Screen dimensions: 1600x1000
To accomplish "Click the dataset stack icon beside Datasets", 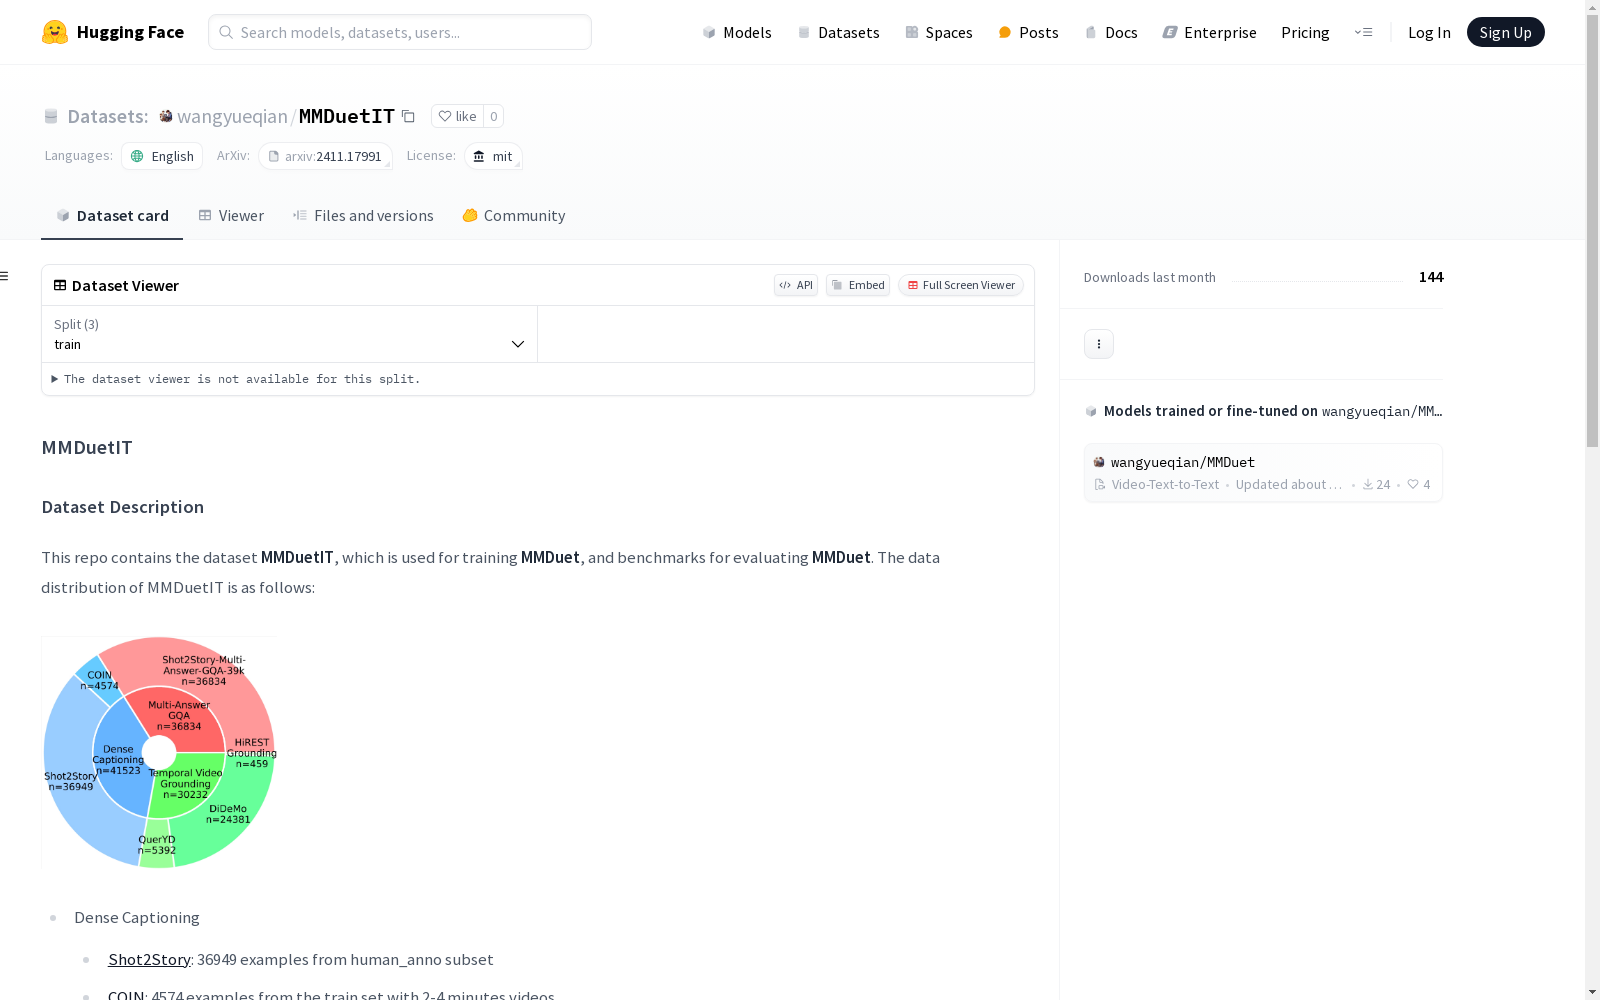I will 51,116.
